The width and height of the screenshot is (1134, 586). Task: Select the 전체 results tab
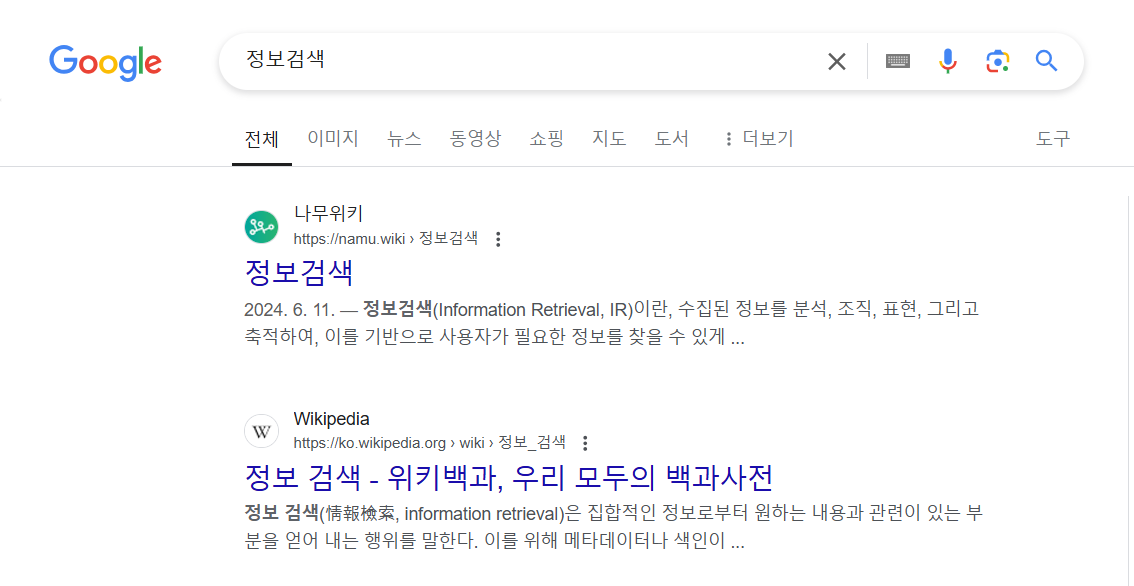pyautogui.click(x=262, y=139)
